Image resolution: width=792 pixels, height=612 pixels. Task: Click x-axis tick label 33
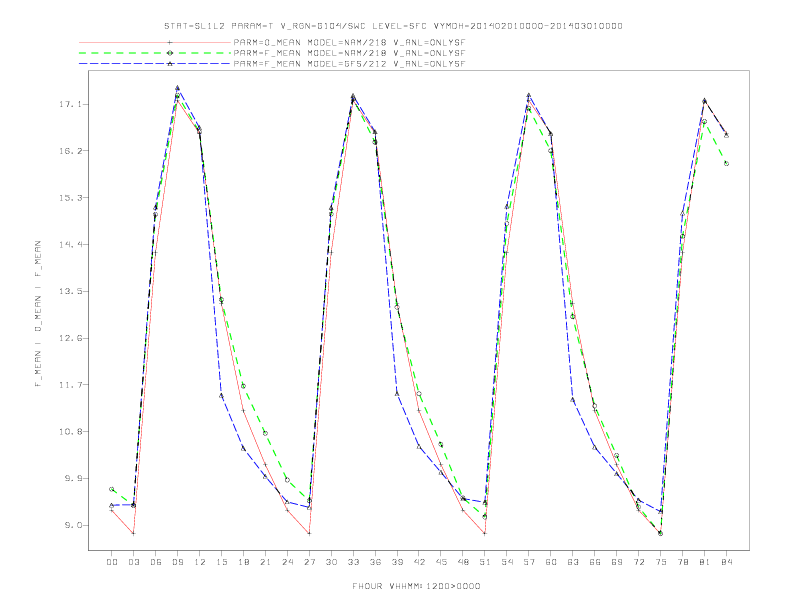point(353,562)
